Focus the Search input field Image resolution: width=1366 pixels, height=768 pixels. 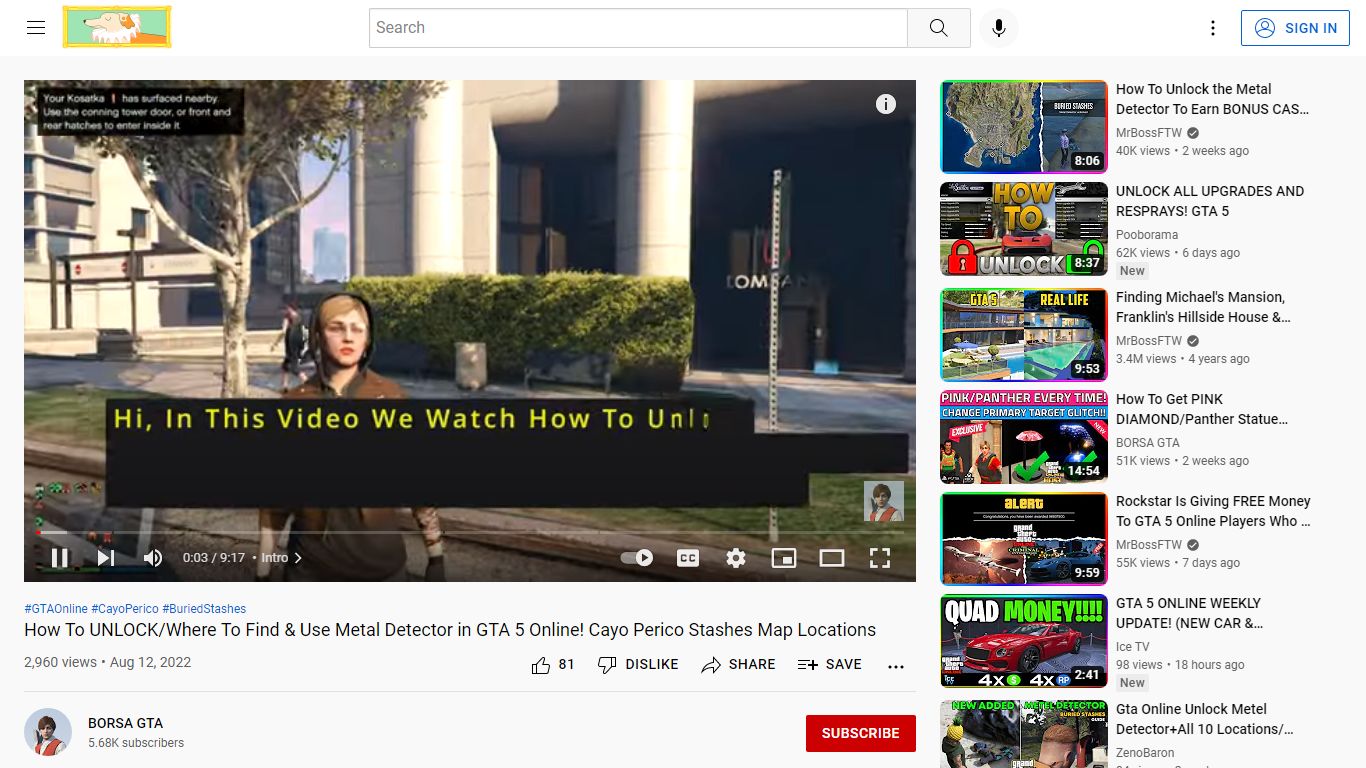coord(638,28)
